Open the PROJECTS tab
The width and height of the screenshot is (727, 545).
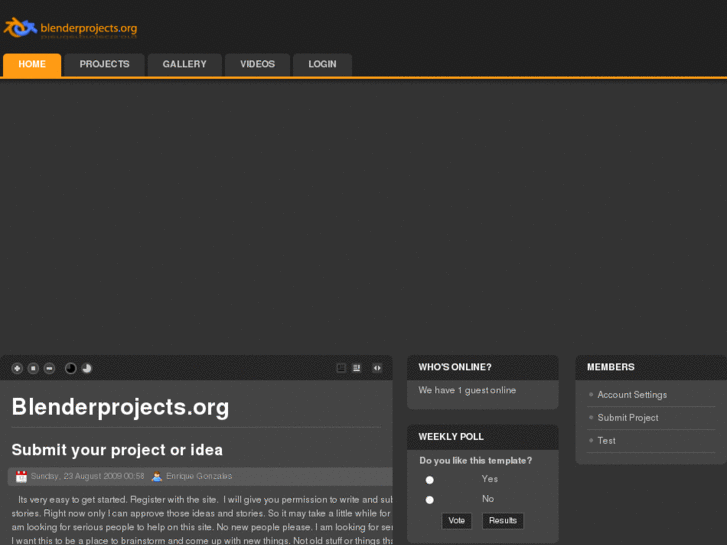point(104,64)
